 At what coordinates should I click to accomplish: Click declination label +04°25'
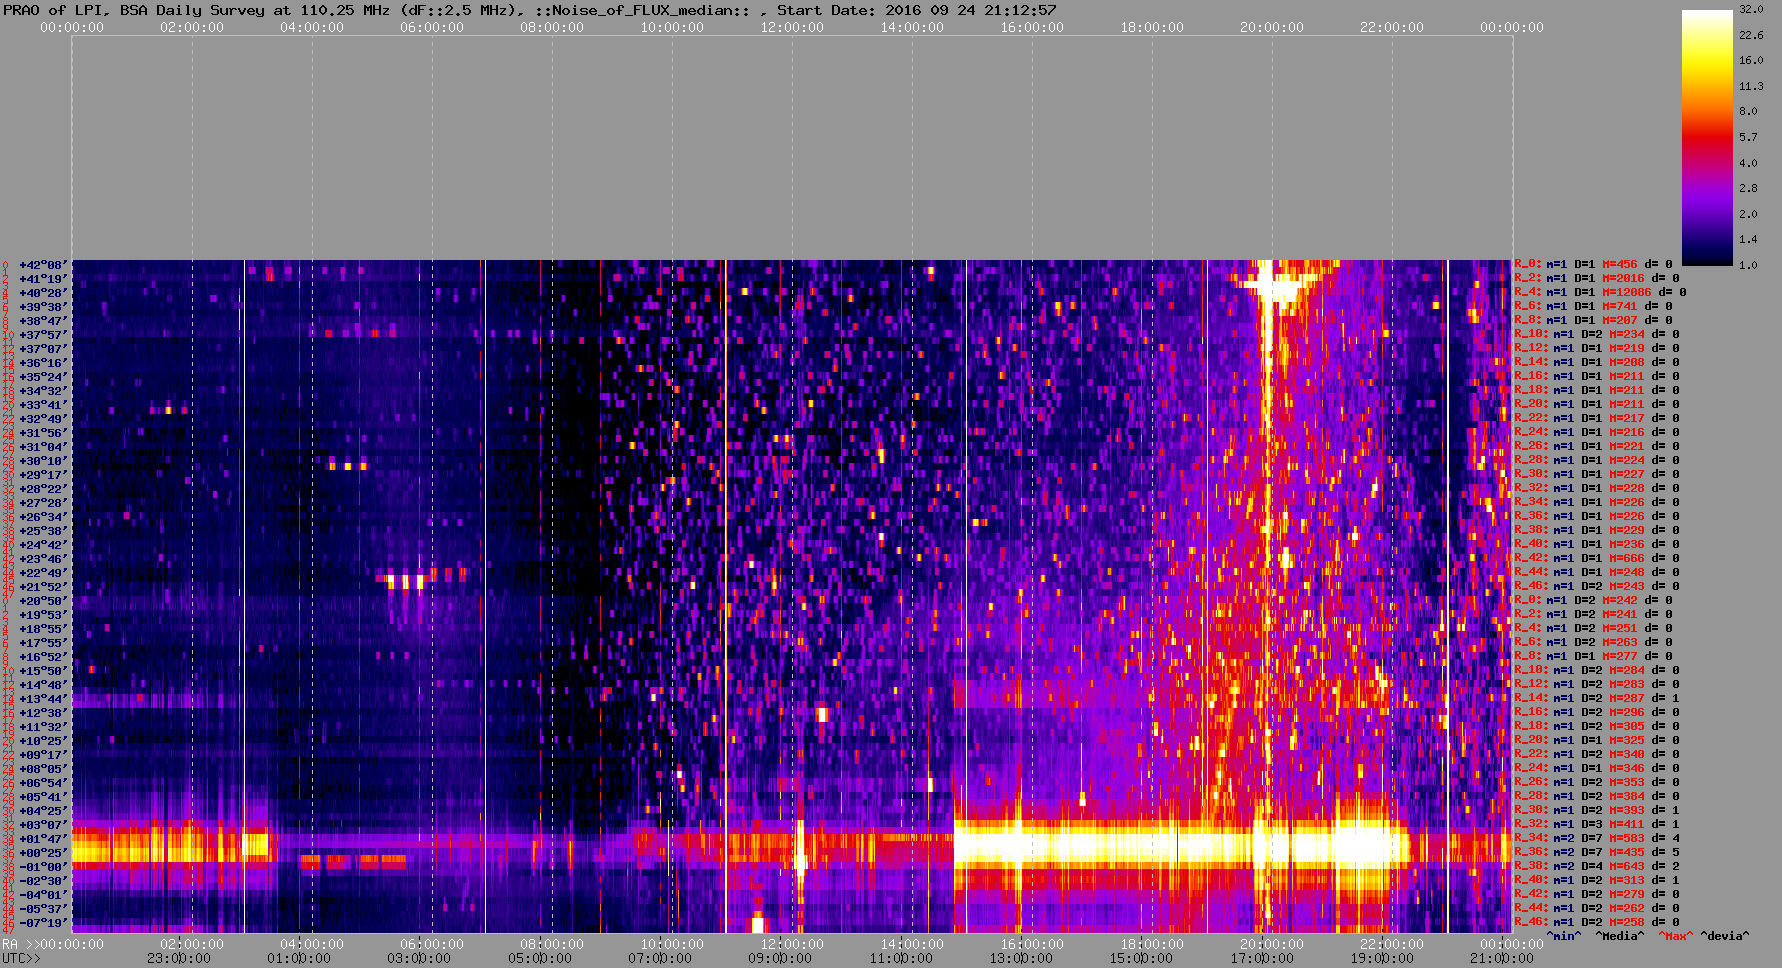coord(44,811)
